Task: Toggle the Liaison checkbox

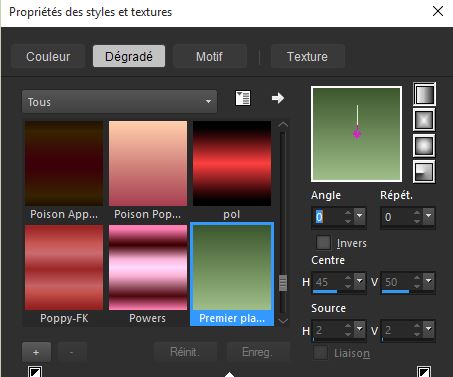Action: tap(320, 353)
